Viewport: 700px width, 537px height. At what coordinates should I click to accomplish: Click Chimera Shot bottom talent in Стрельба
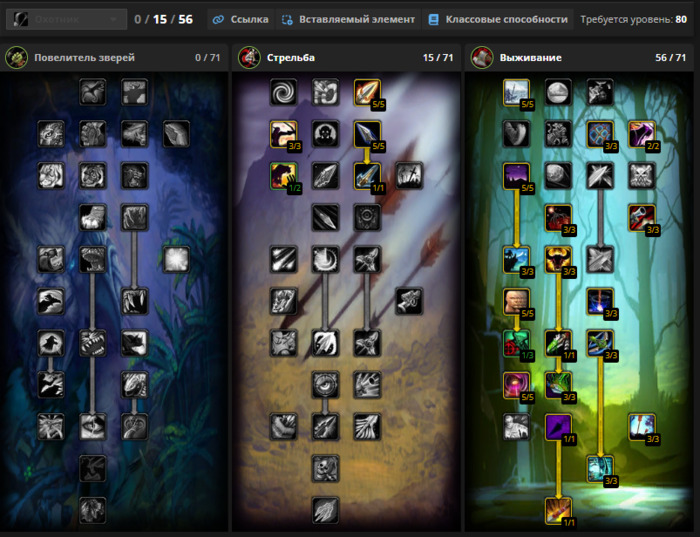click(325, 510)
